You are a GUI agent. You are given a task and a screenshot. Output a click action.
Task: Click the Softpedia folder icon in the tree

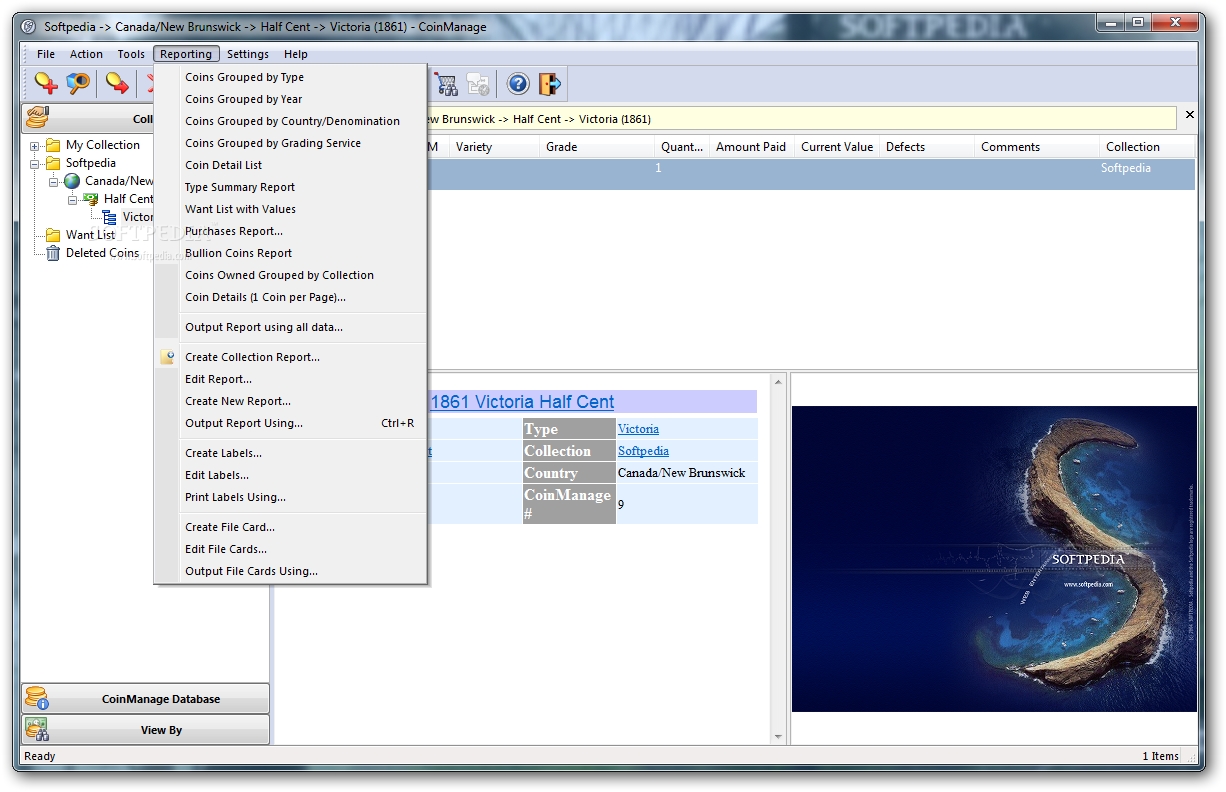coord(53,163)
